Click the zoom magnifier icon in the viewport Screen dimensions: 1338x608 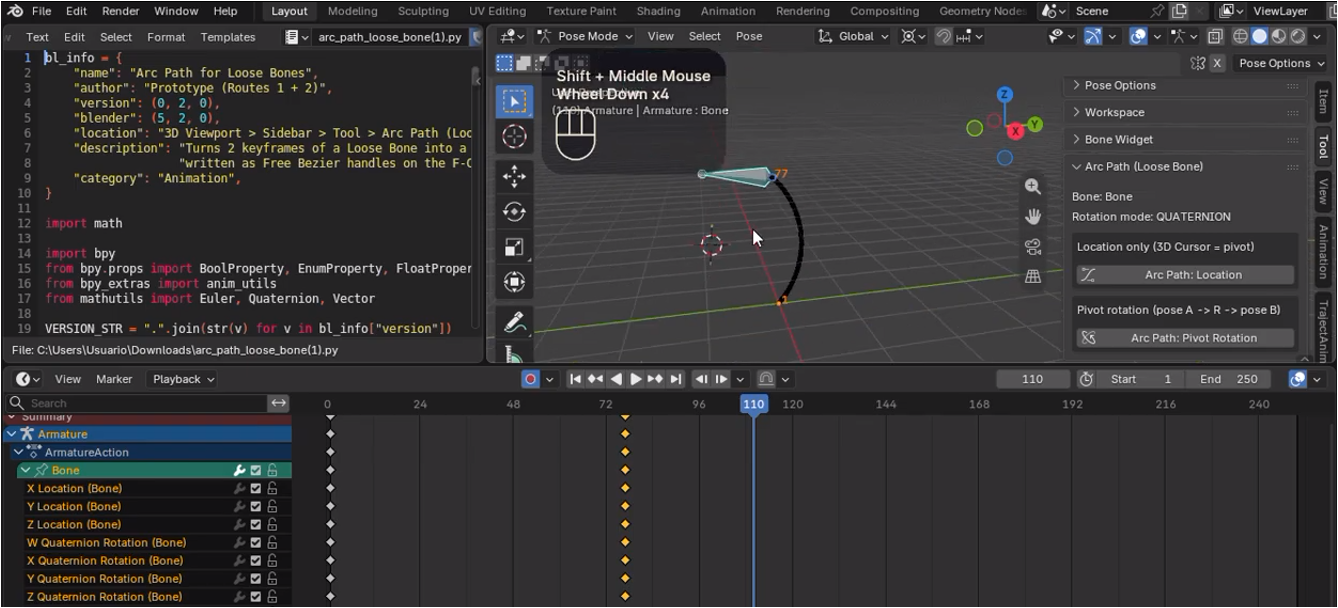pyautogui.click(x=1033, y=187)
